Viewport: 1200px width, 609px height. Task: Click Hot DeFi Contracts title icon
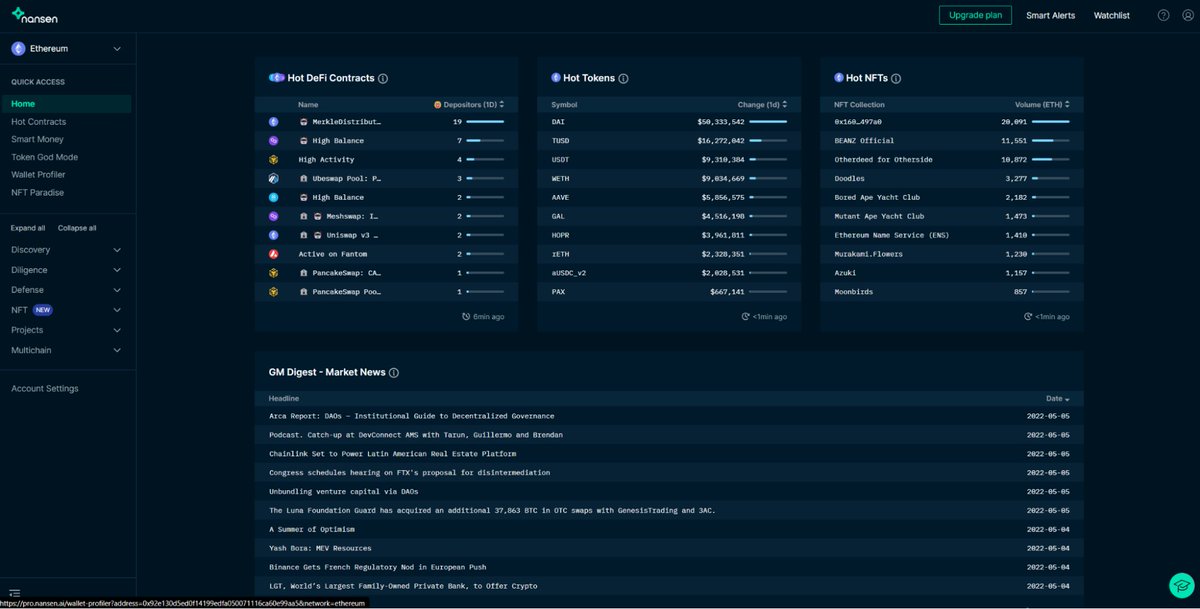pos(277,78)
